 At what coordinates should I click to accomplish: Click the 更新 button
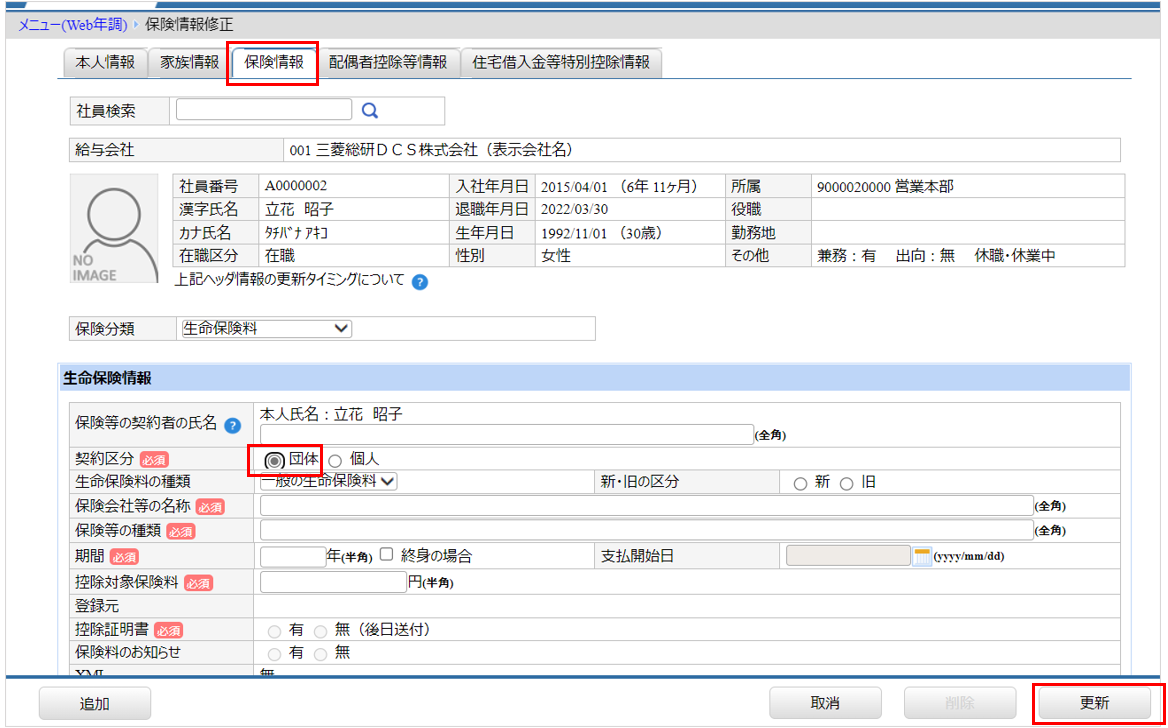pos(1095,703)
